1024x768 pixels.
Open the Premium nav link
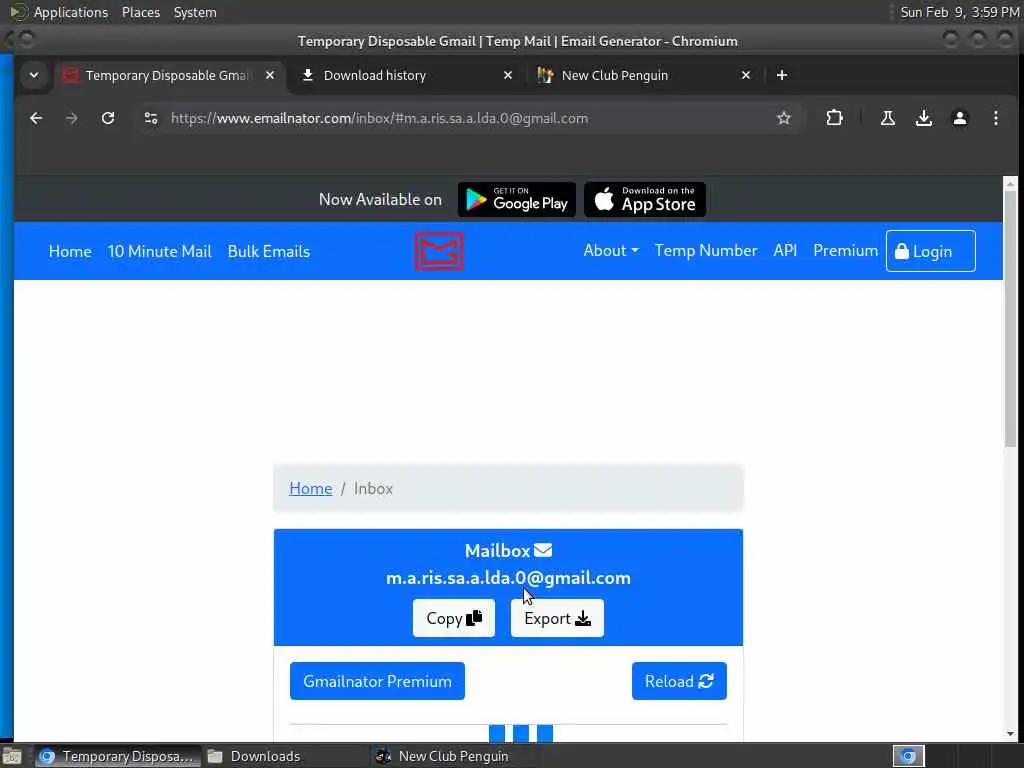point(845,251)
